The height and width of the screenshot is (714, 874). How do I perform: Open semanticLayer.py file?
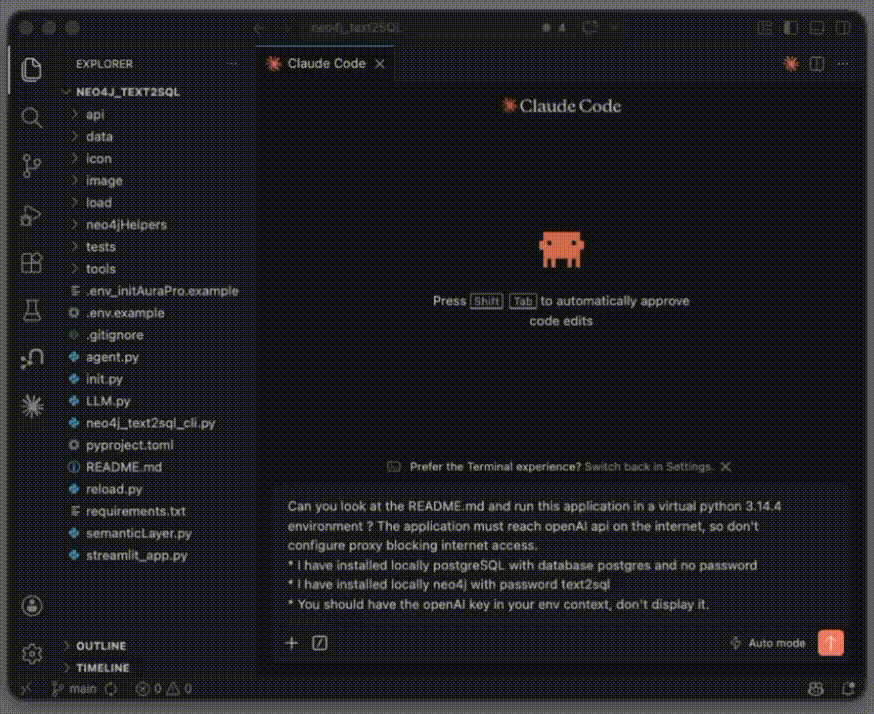[139, 533]
